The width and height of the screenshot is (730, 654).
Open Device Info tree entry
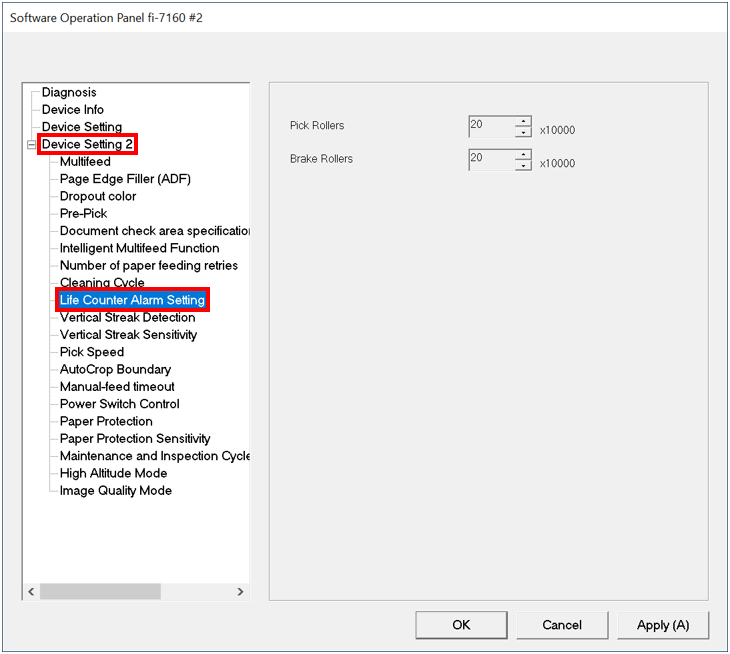click(x=73, y=109)
